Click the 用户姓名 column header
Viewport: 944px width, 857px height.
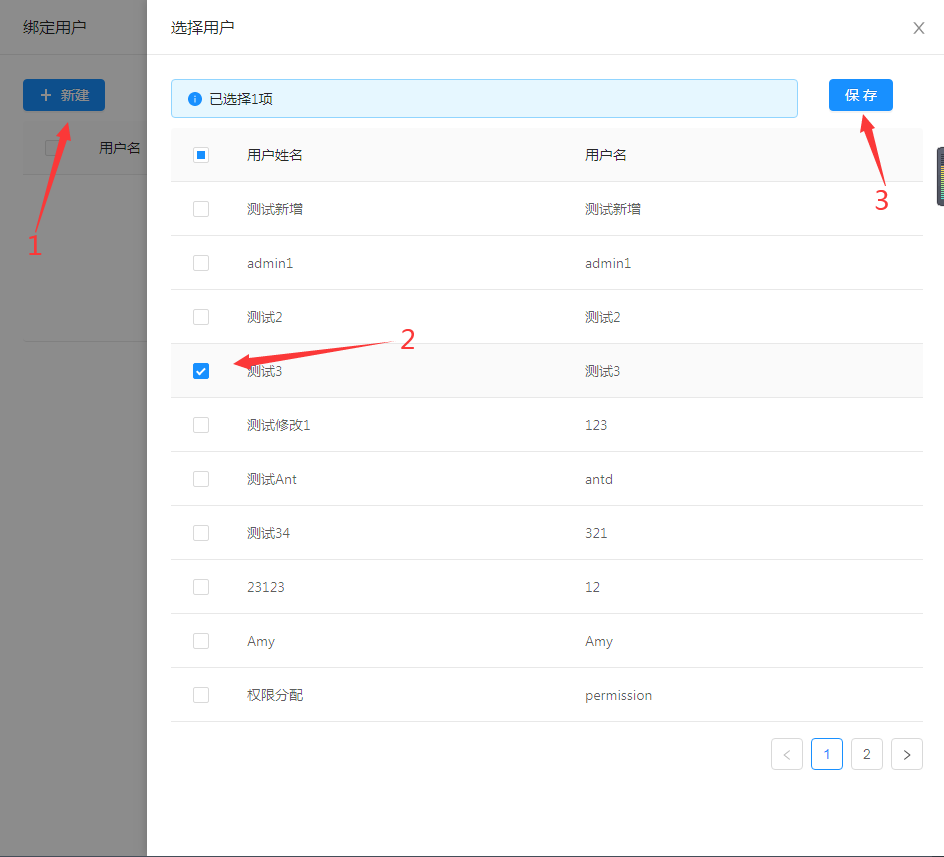[x=275, y=155]
